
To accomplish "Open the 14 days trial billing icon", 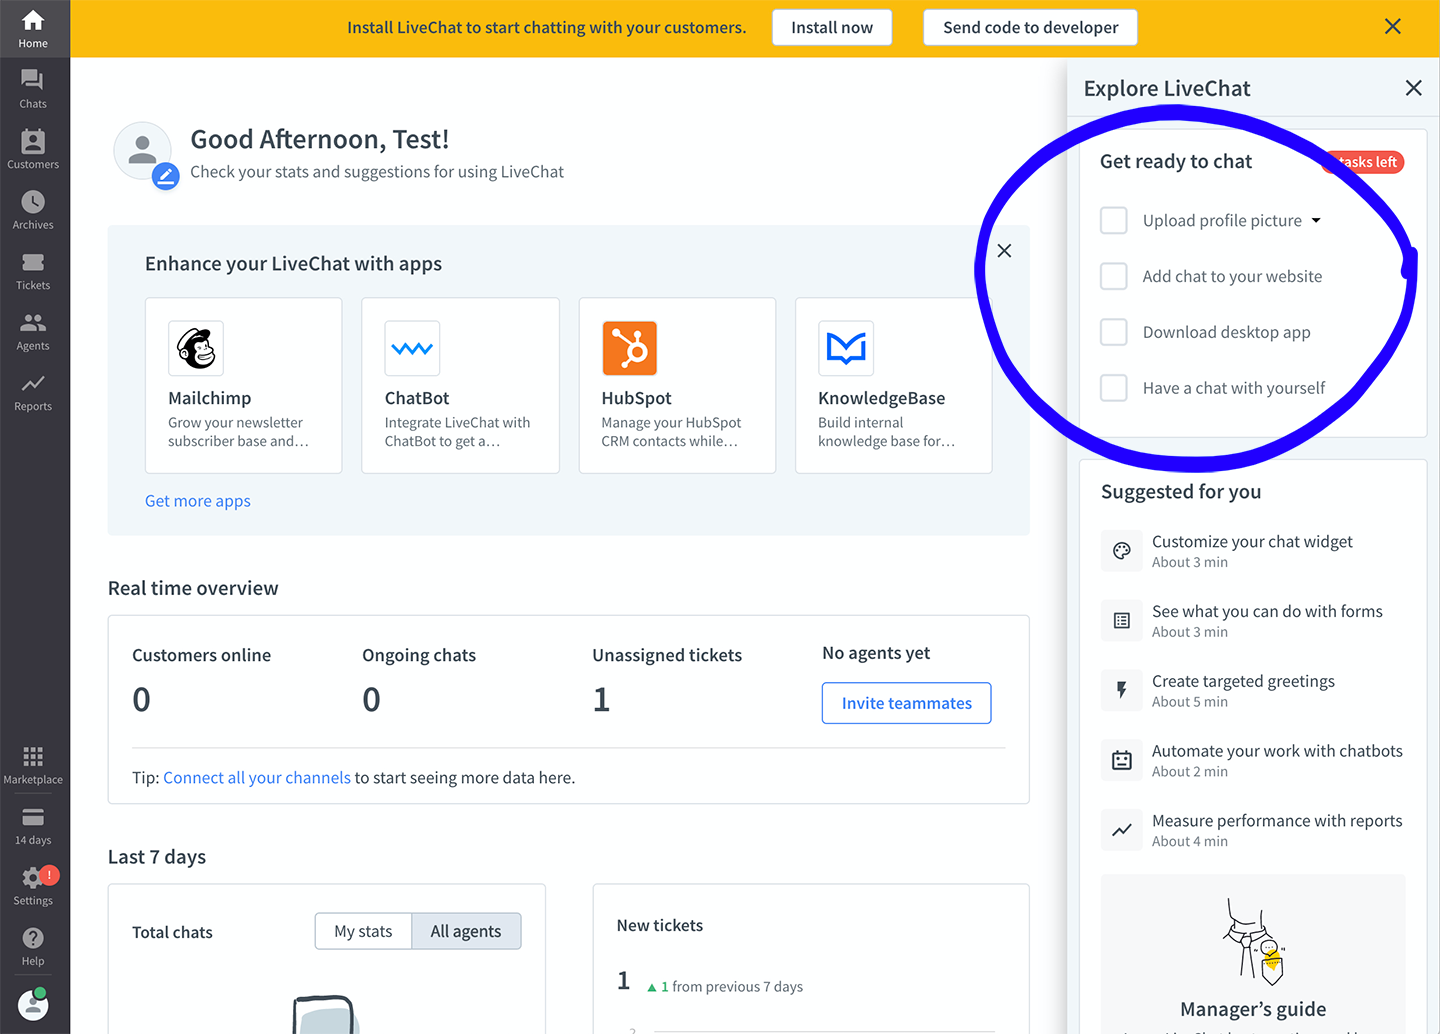I will pos(33,826).
